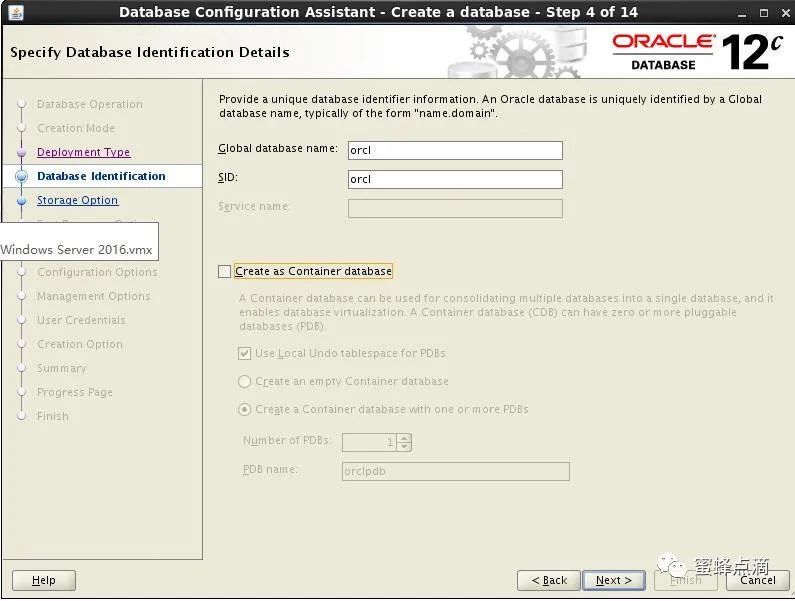Select the Database Operation step

(90, 104)
